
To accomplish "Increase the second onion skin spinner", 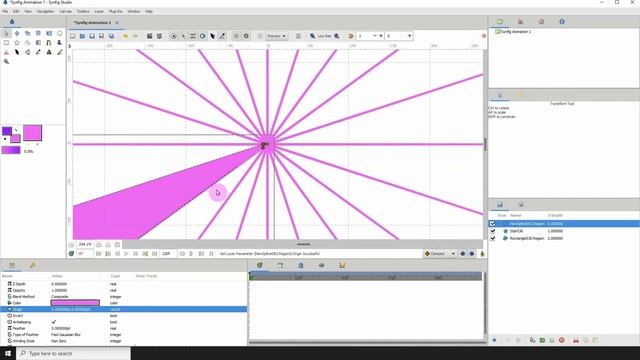I will (x=409, y=36).
